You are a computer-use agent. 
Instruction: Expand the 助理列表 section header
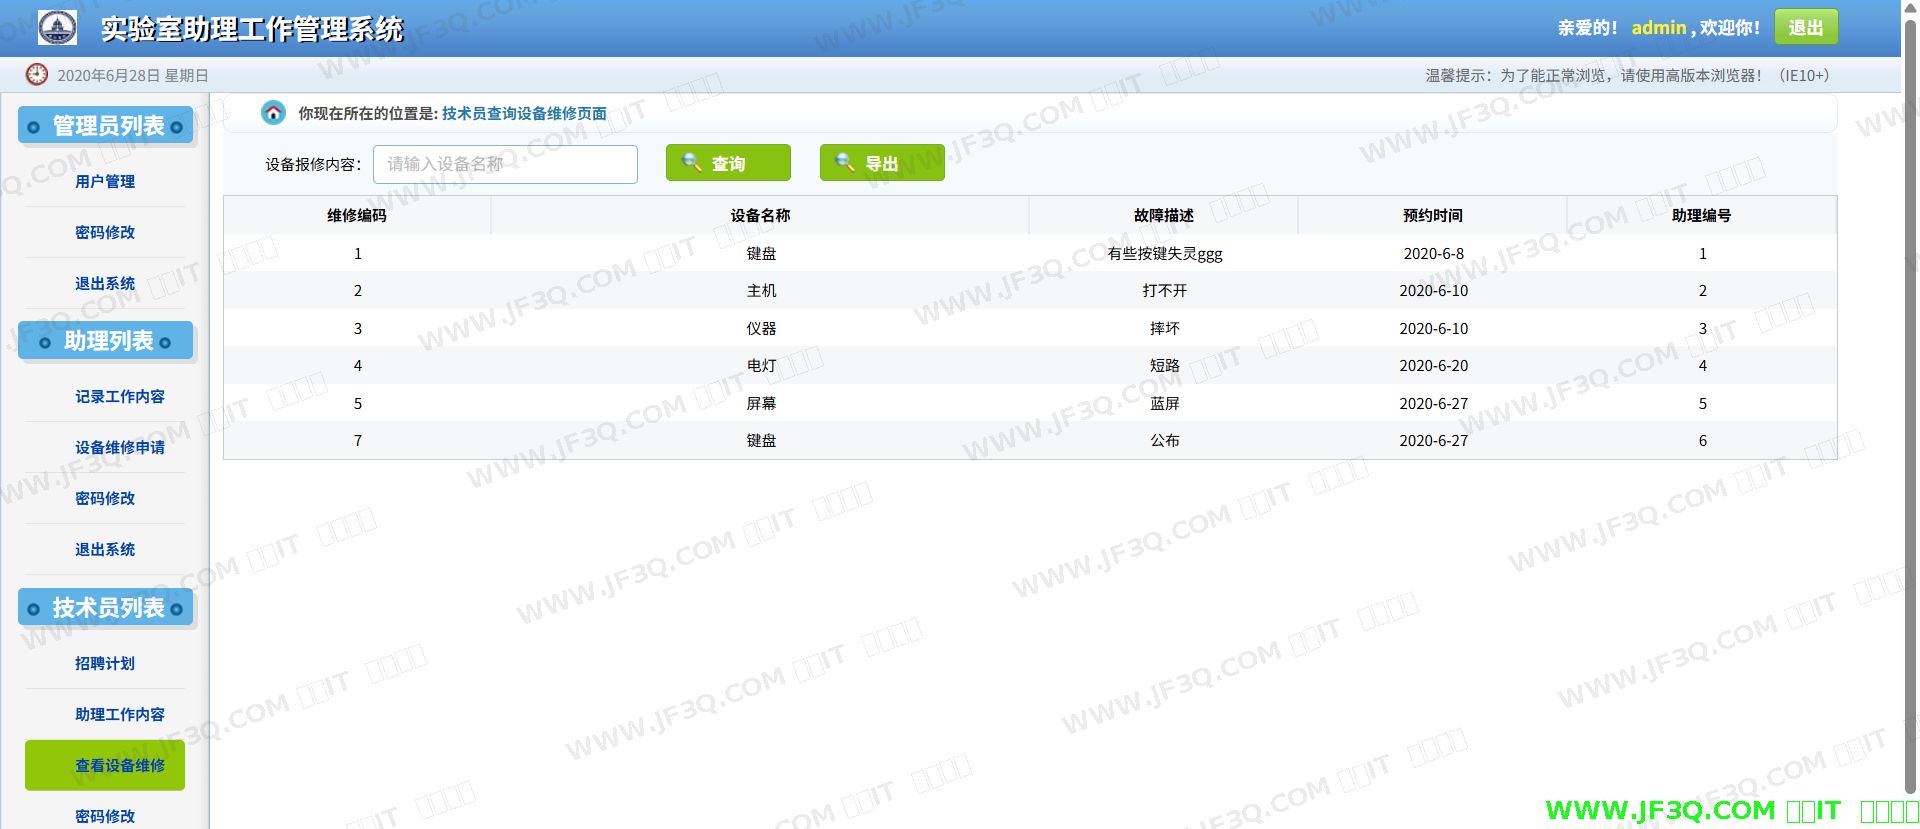(106, 341)
